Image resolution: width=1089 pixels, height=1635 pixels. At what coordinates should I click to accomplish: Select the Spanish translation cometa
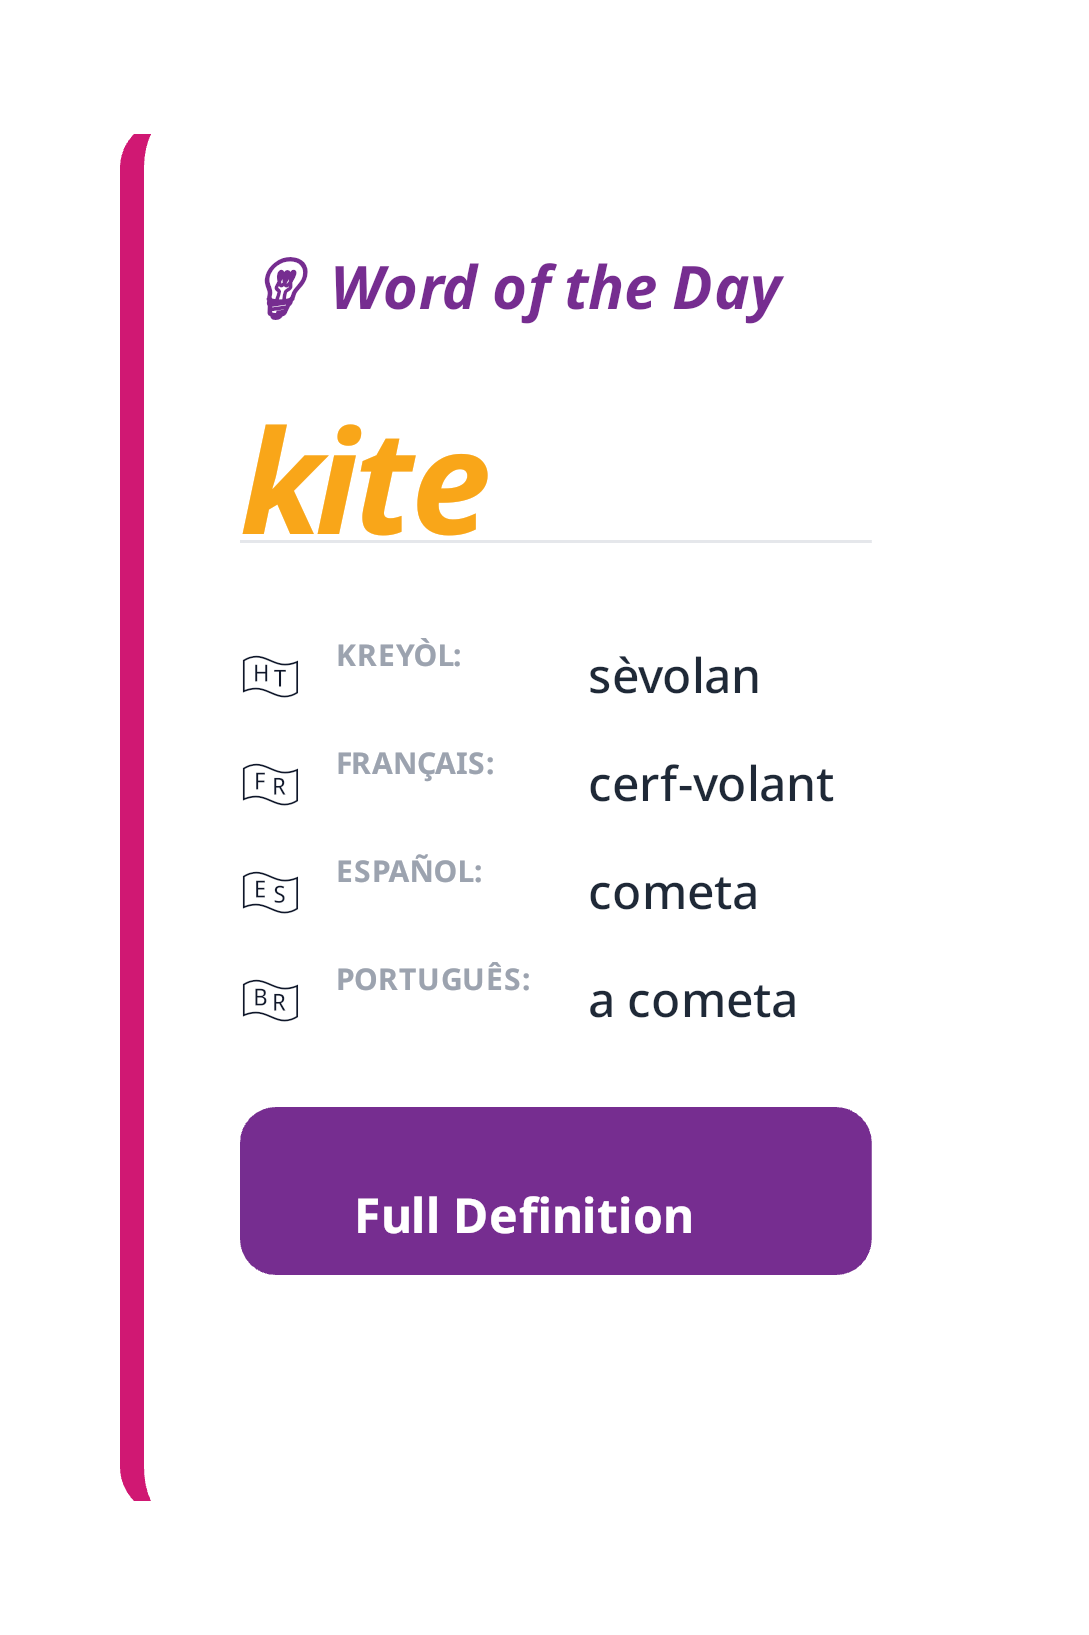pos(674,891)
